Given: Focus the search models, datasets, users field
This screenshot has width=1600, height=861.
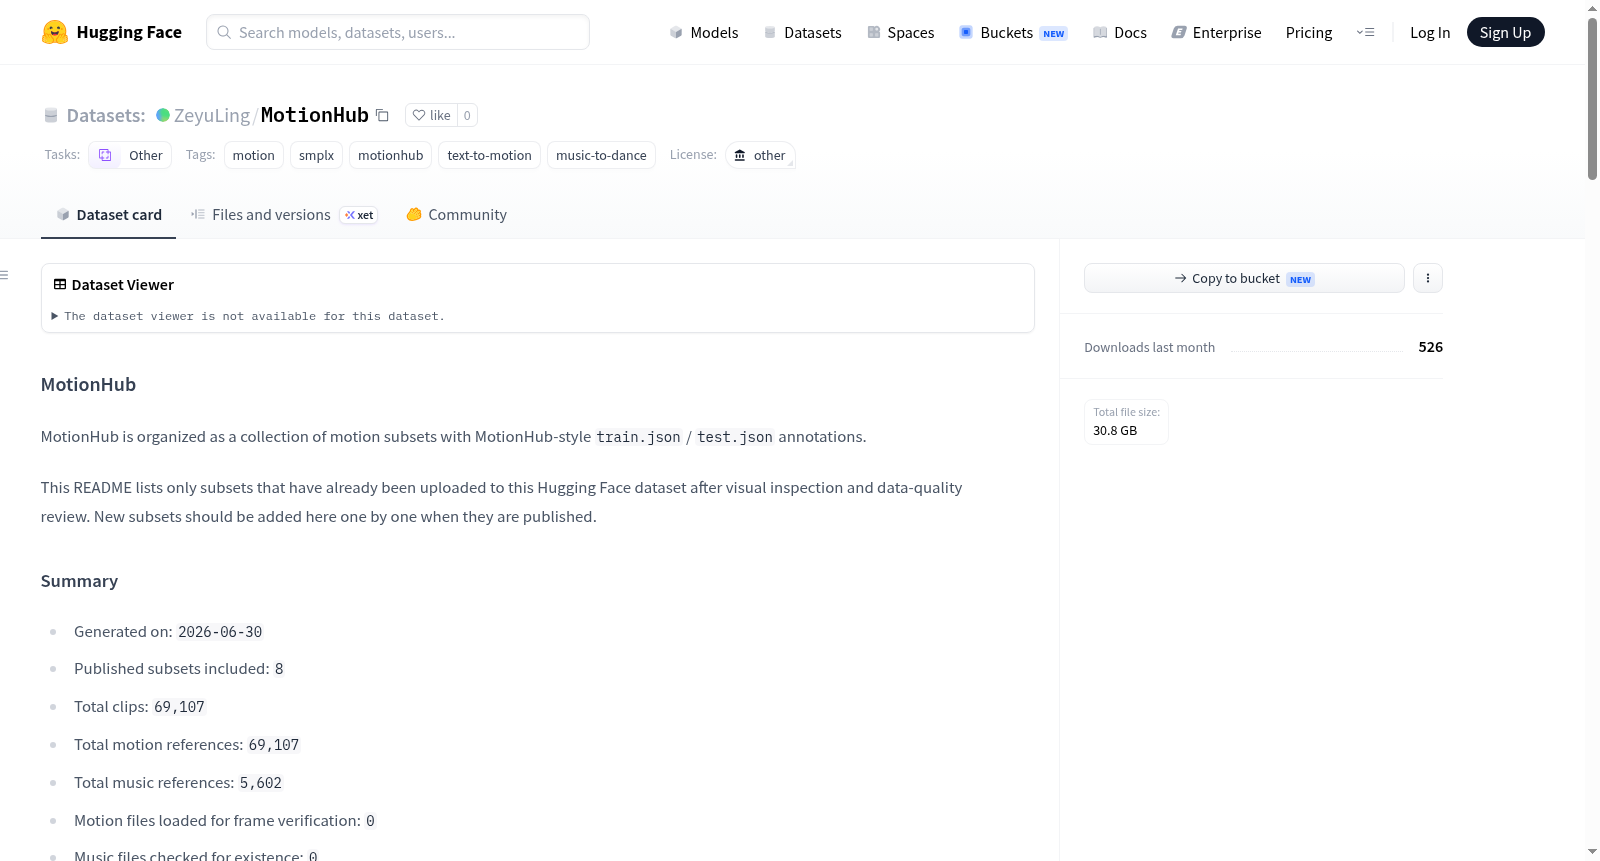Looking at the screenshot, I should (398, 32).
